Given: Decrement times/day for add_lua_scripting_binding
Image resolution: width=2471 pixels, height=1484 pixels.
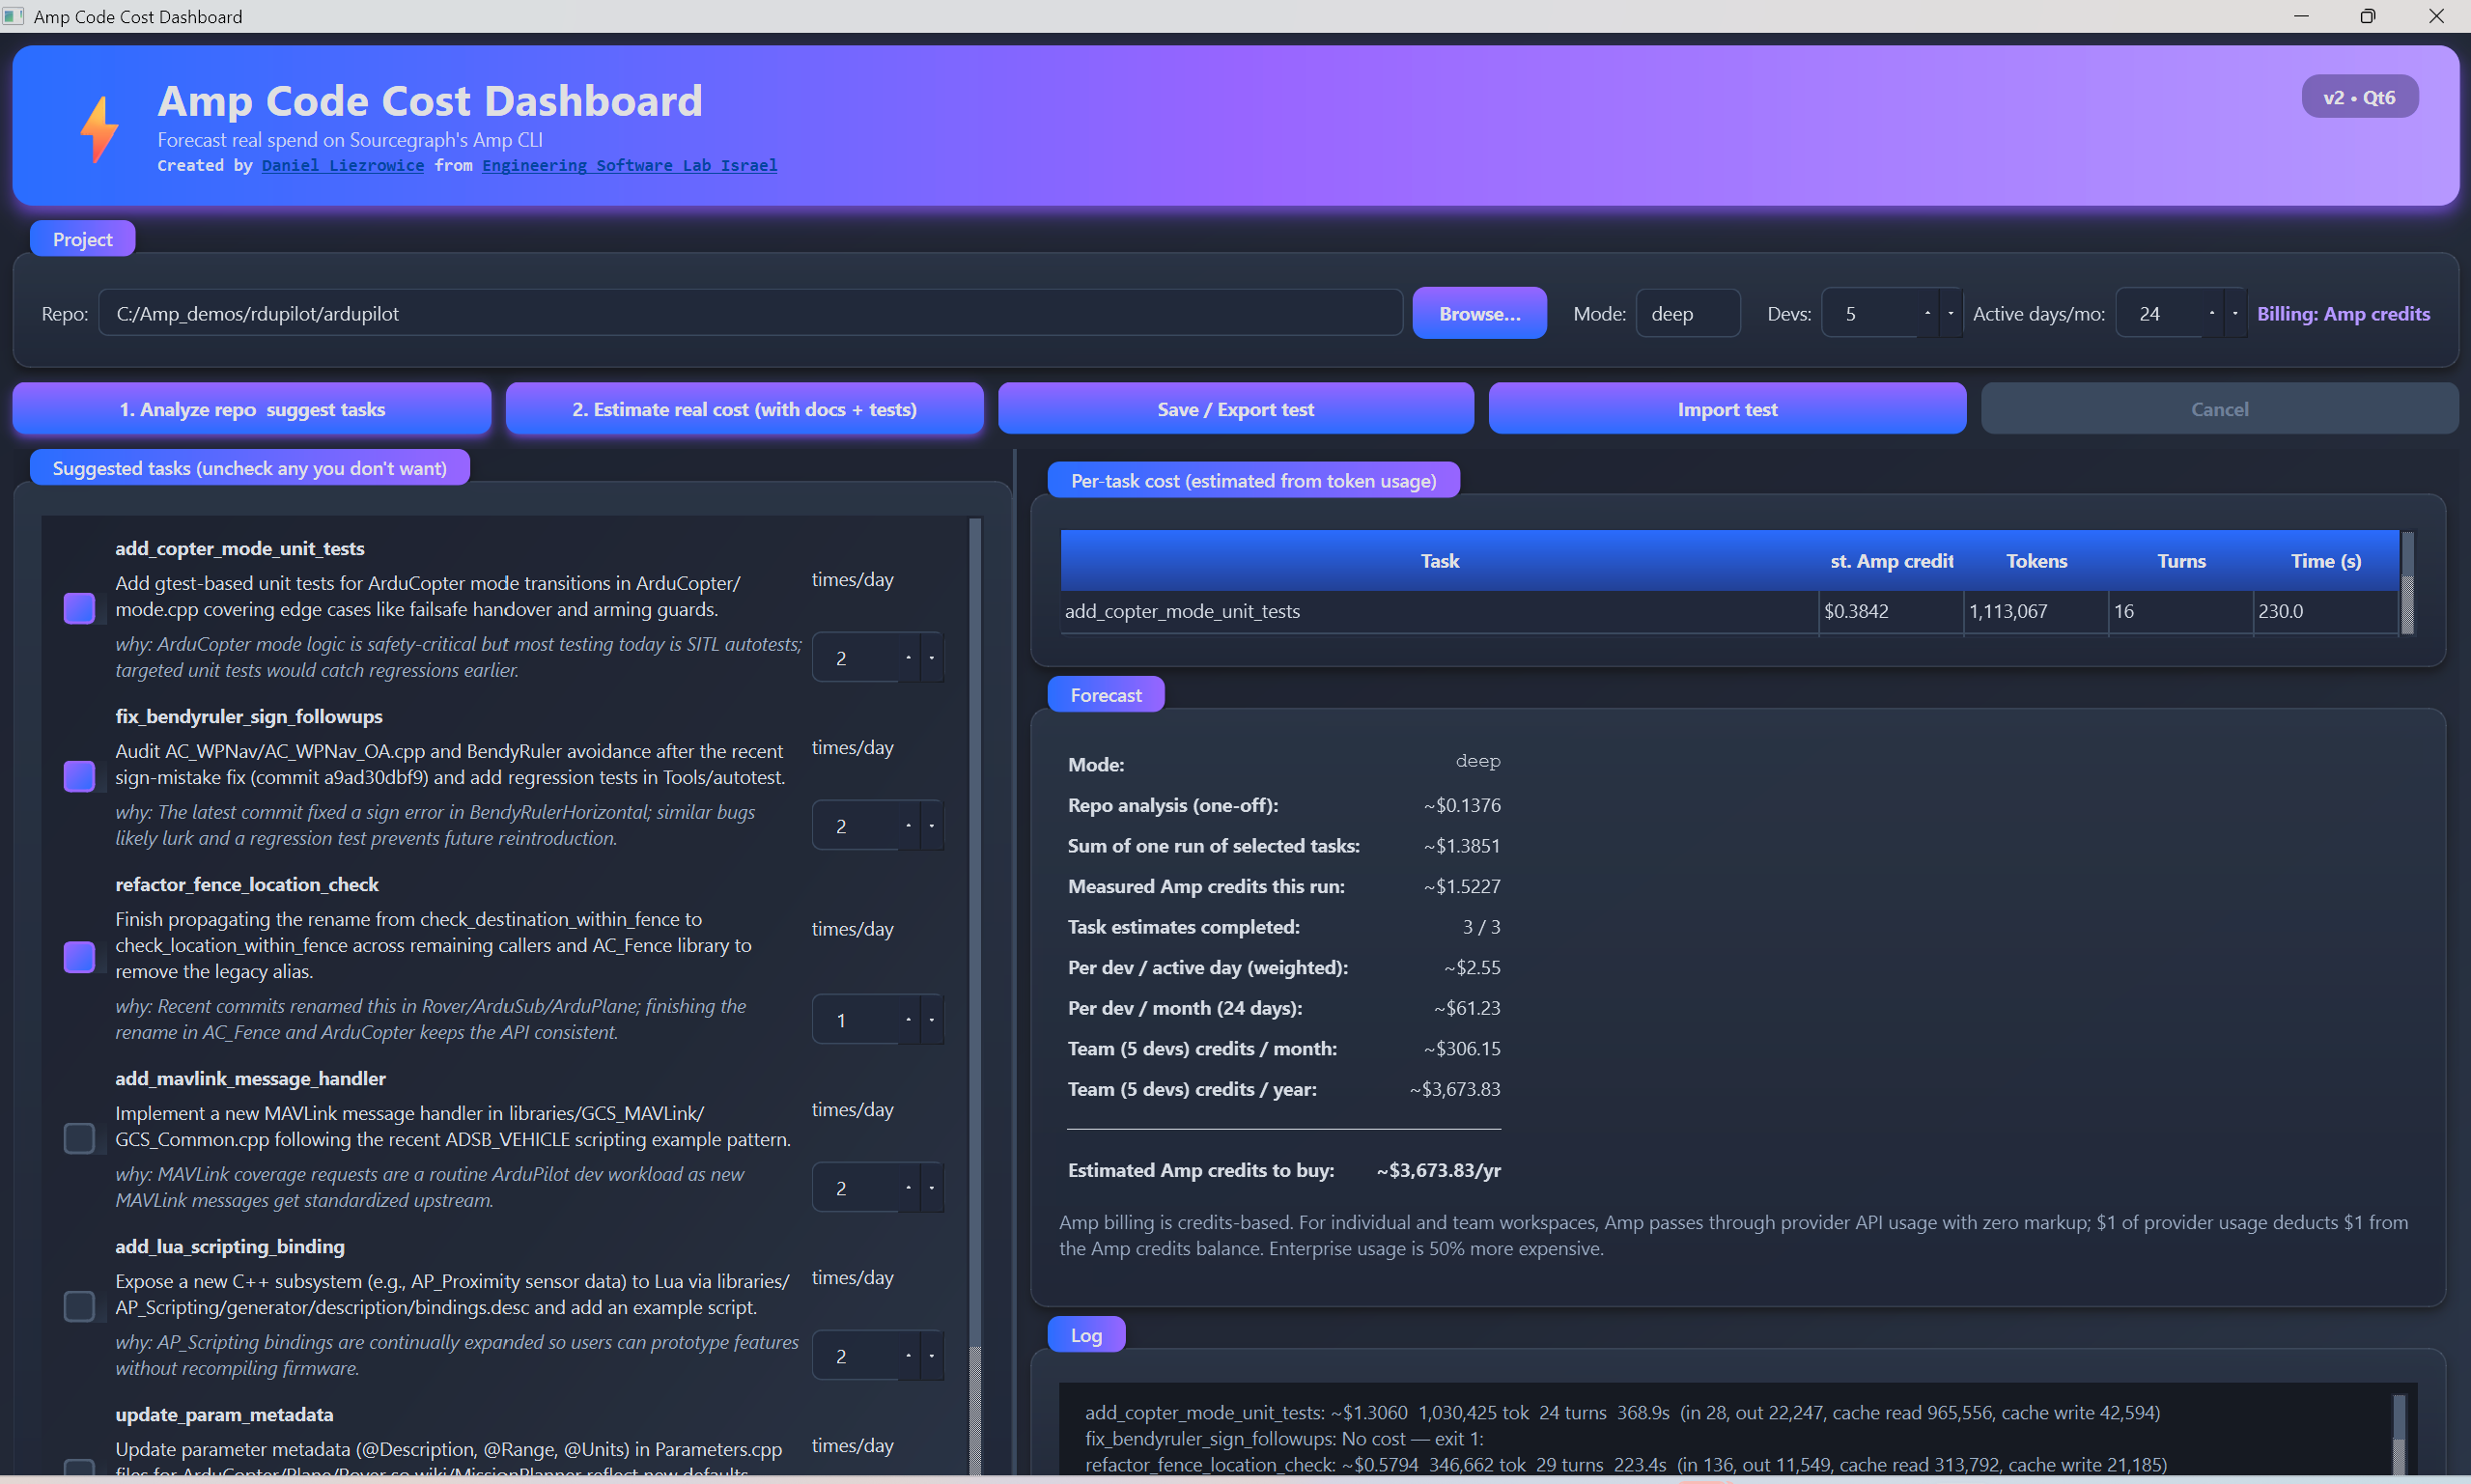Looking at the screenshot, I should [x=931, y=1356].
